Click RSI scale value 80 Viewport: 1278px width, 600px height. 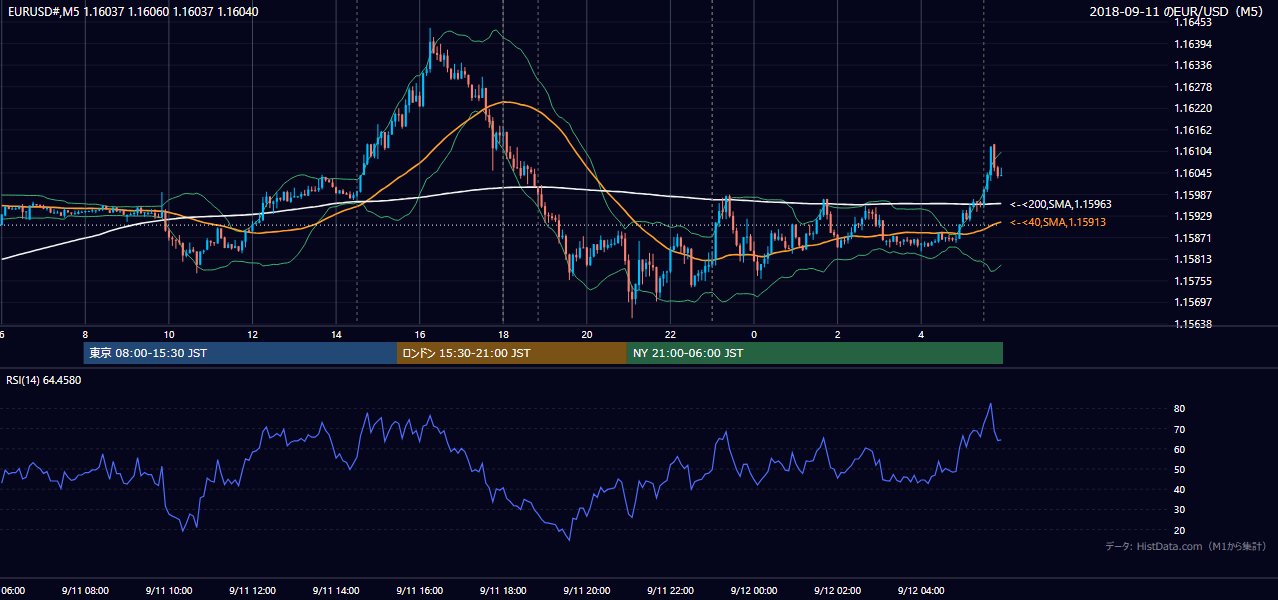(1179, 409)
